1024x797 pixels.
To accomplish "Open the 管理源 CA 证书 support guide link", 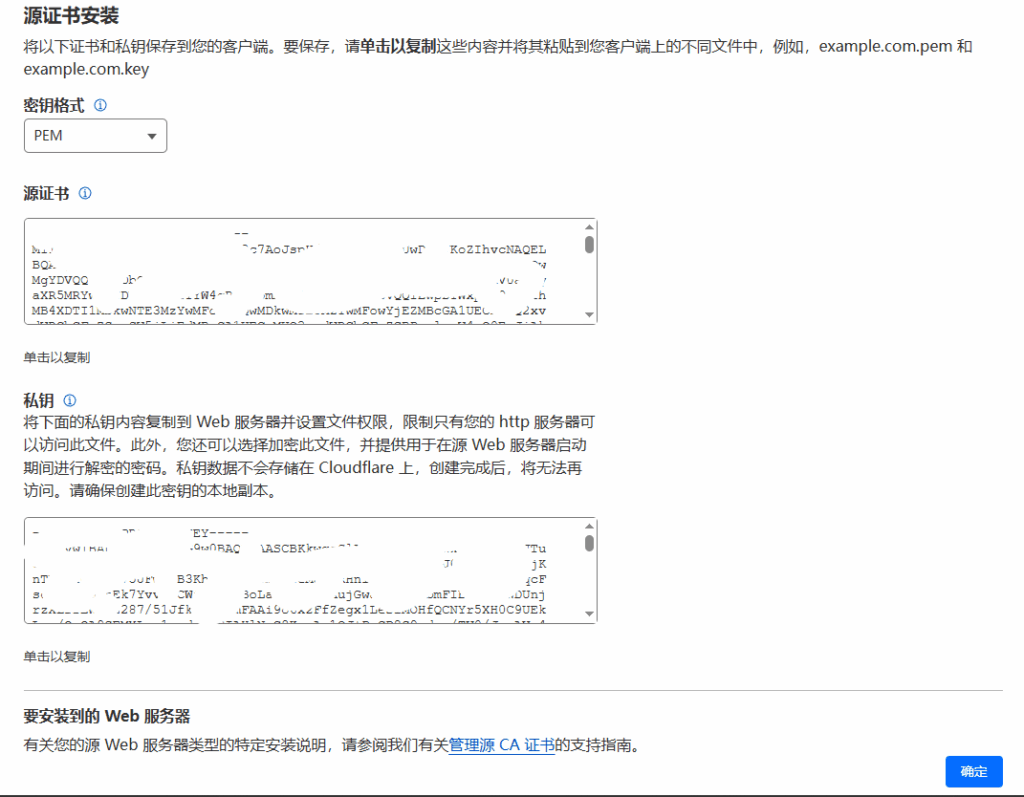I will click(x=501, y=745).
